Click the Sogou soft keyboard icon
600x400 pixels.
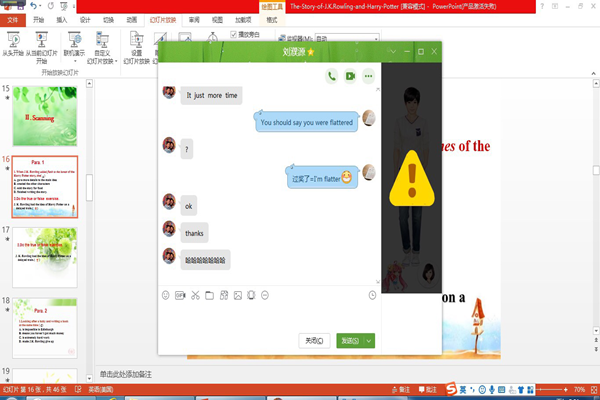coord(502,390)
